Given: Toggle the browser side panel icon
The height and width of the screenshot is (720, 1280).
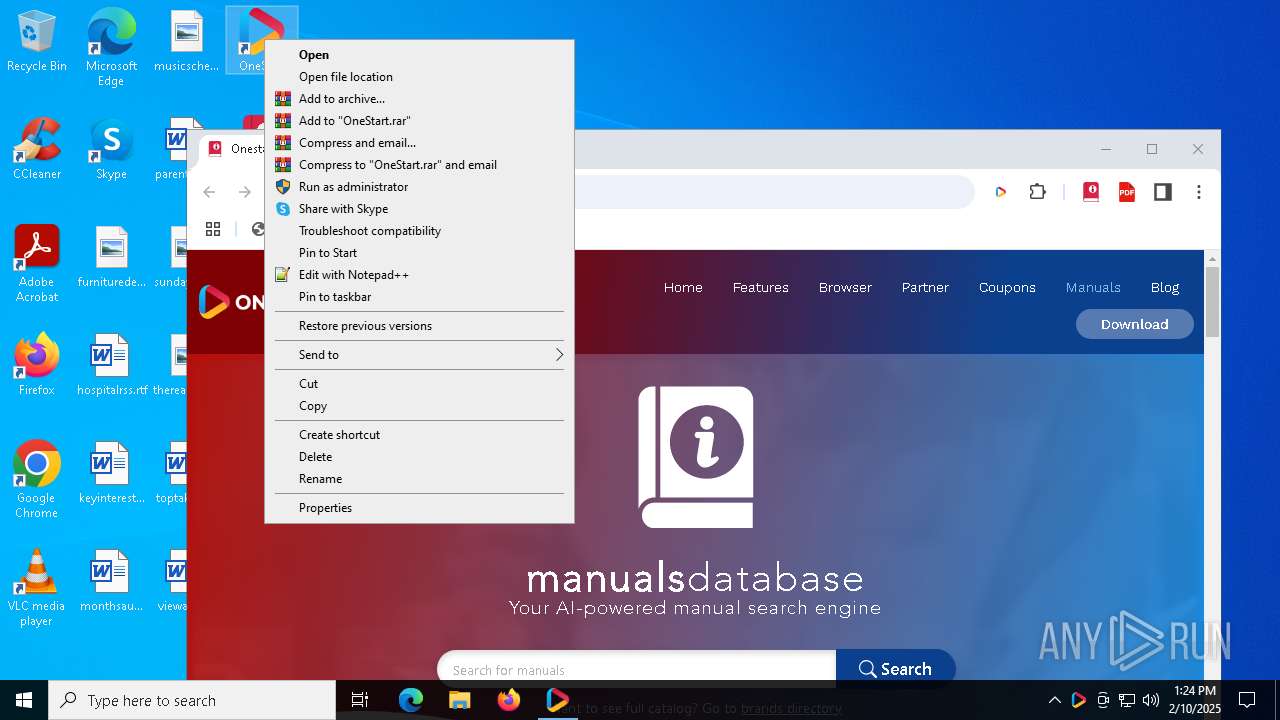Looking at the screenshot, I should [1163, 192].
